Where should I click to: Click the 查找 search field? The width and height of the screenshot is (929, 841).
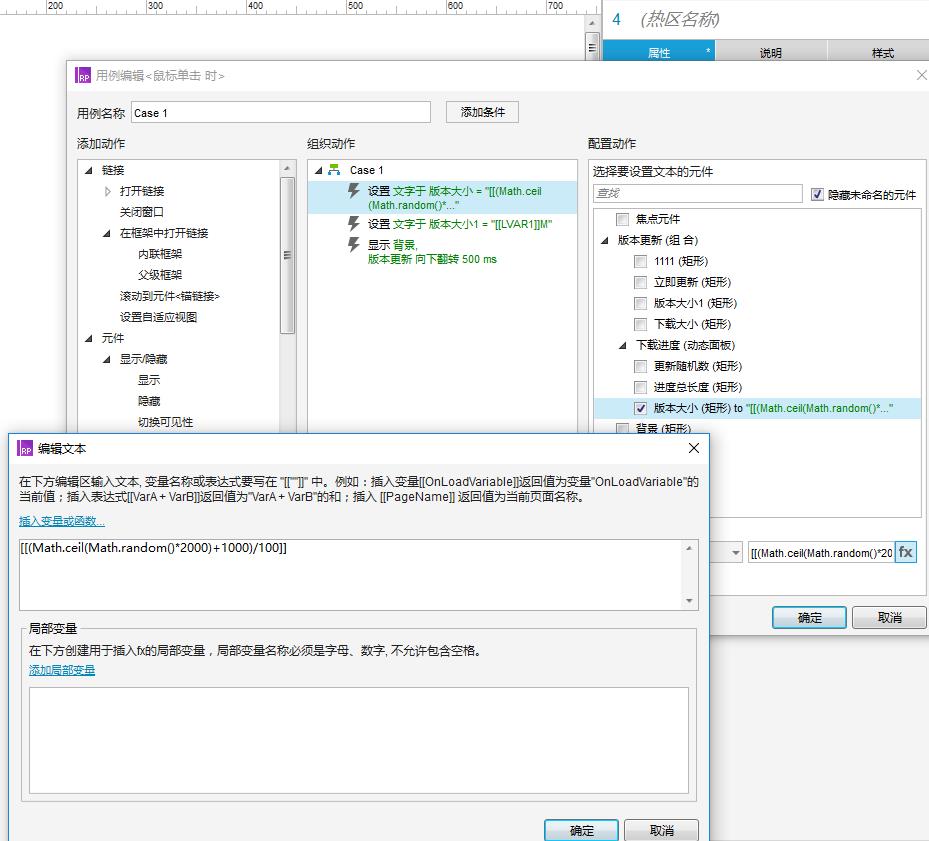pyautogui.click(x=697, y=193)
